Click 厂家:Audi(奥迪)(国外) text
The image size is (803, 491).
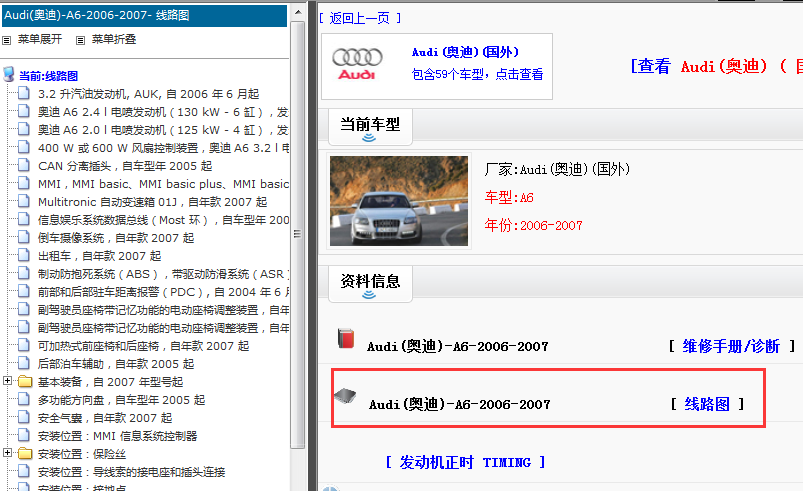coord(557,169)
